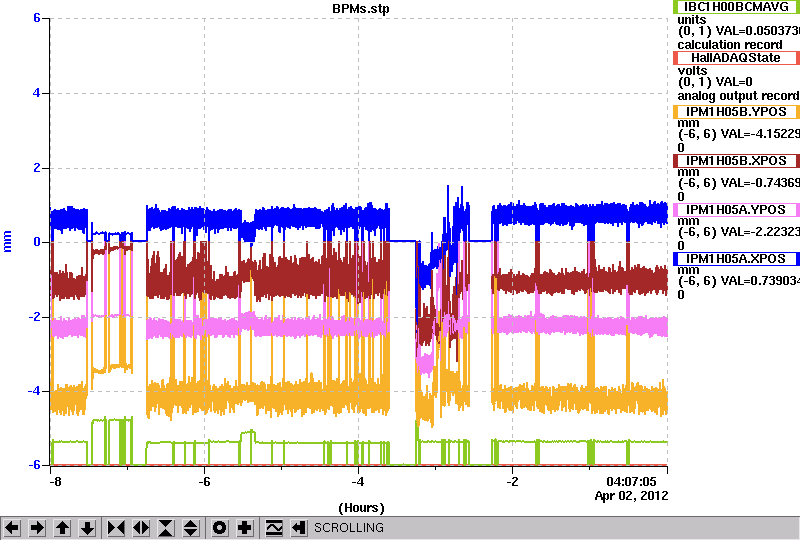Zoom in Y axis with the hourglass-shaped icon
800x540 pixels.
click(166, 528)
